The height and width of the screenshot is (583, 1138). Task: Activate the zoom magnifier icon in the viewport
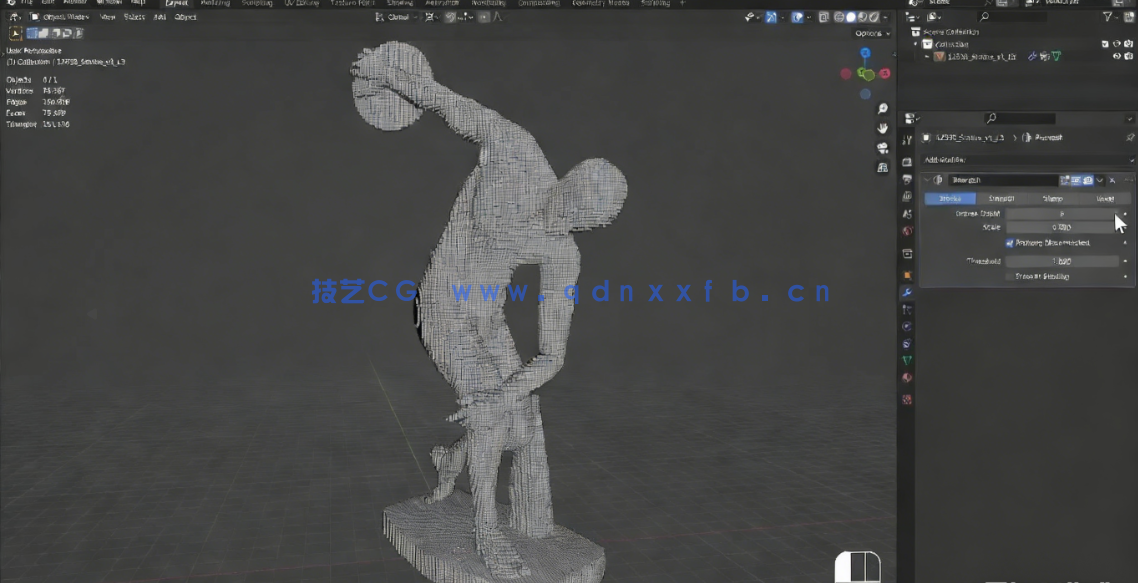pos(881,108)
